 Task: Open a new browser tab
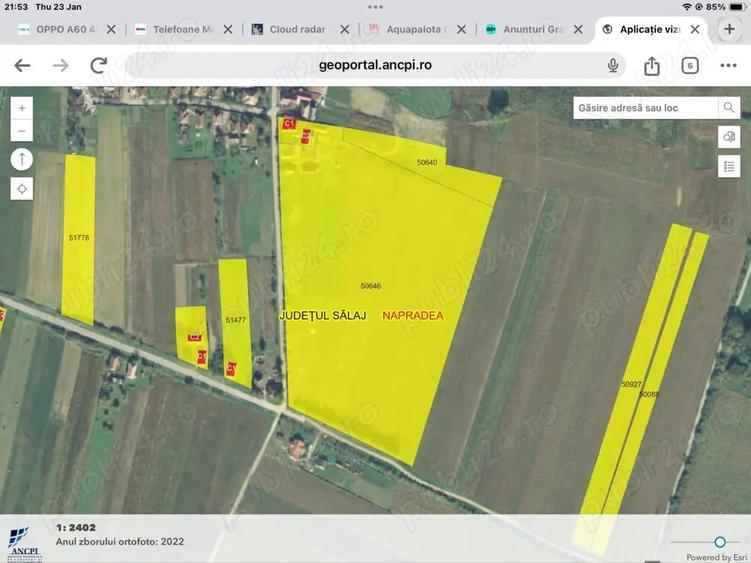(x=729, y=29)
